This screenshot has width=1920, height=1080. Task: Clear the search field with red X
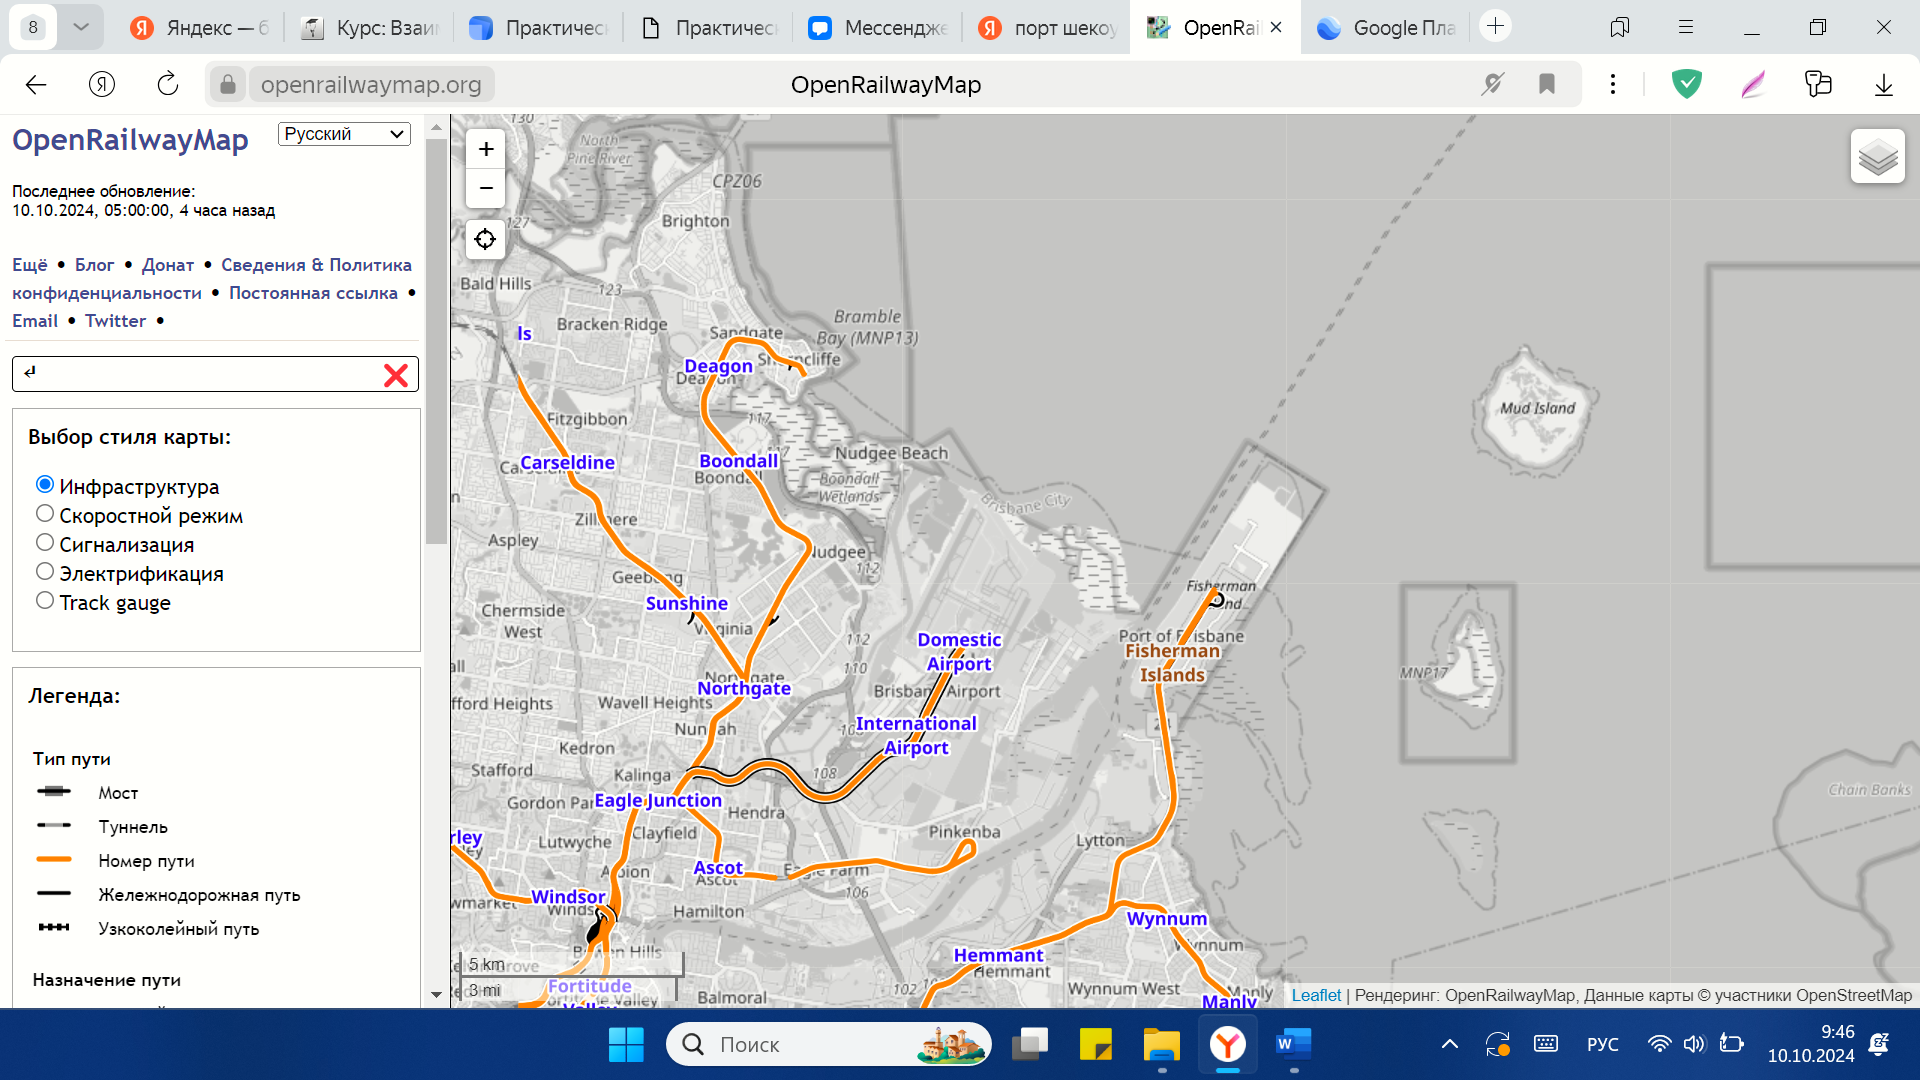tap(396, 375)
